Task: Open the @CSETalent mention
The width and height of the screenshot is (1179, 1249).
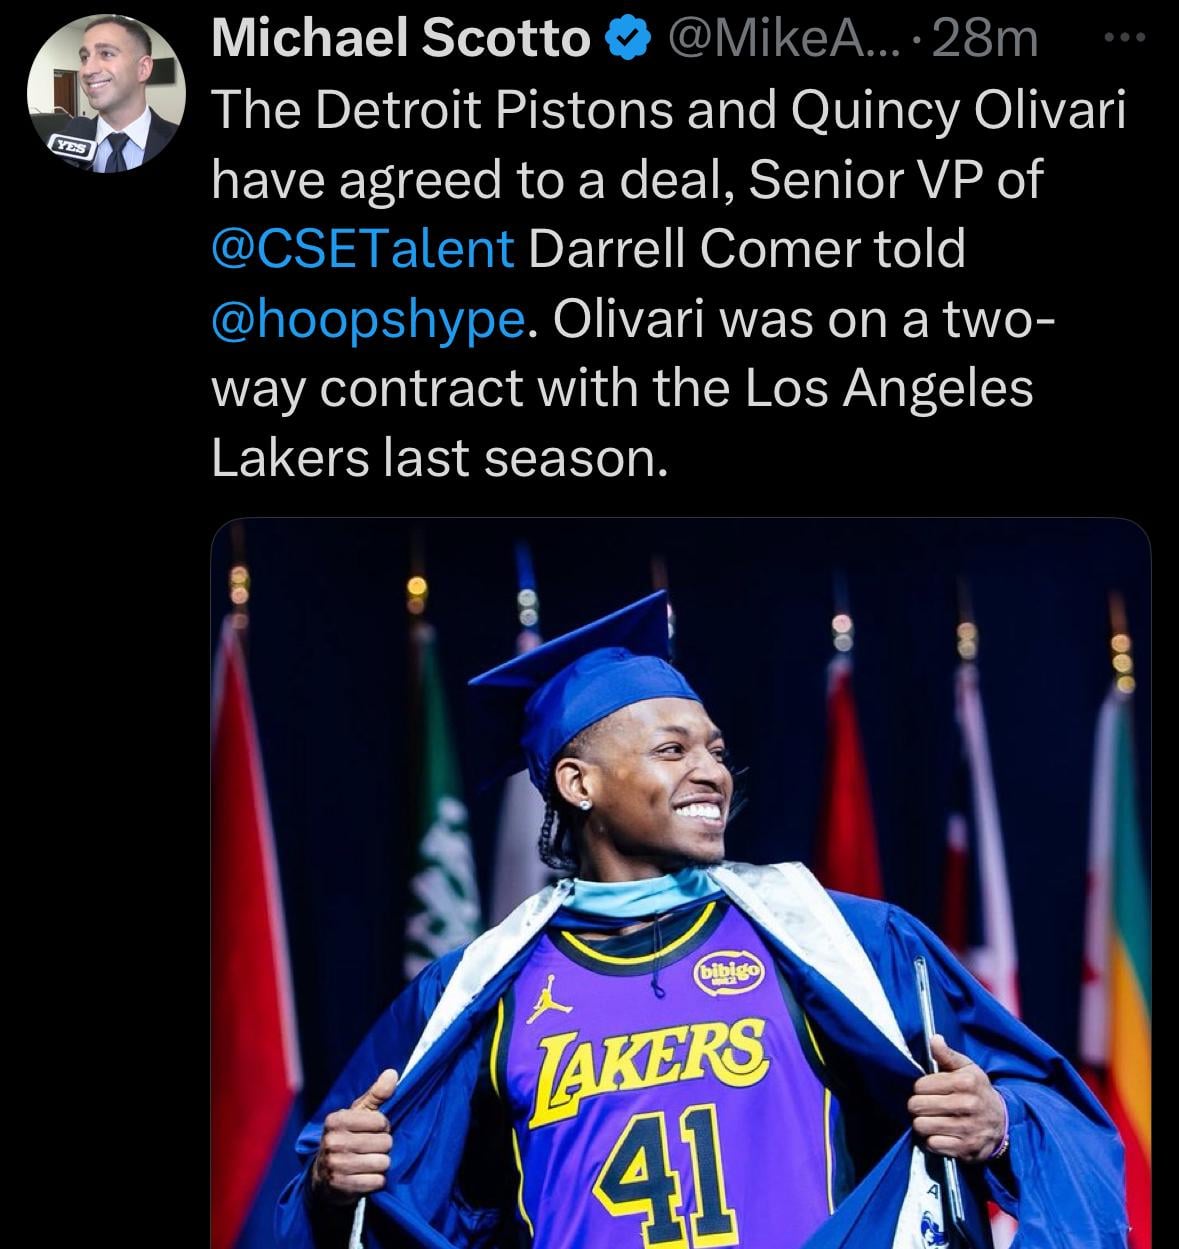Action: click(x=364, y=249)
